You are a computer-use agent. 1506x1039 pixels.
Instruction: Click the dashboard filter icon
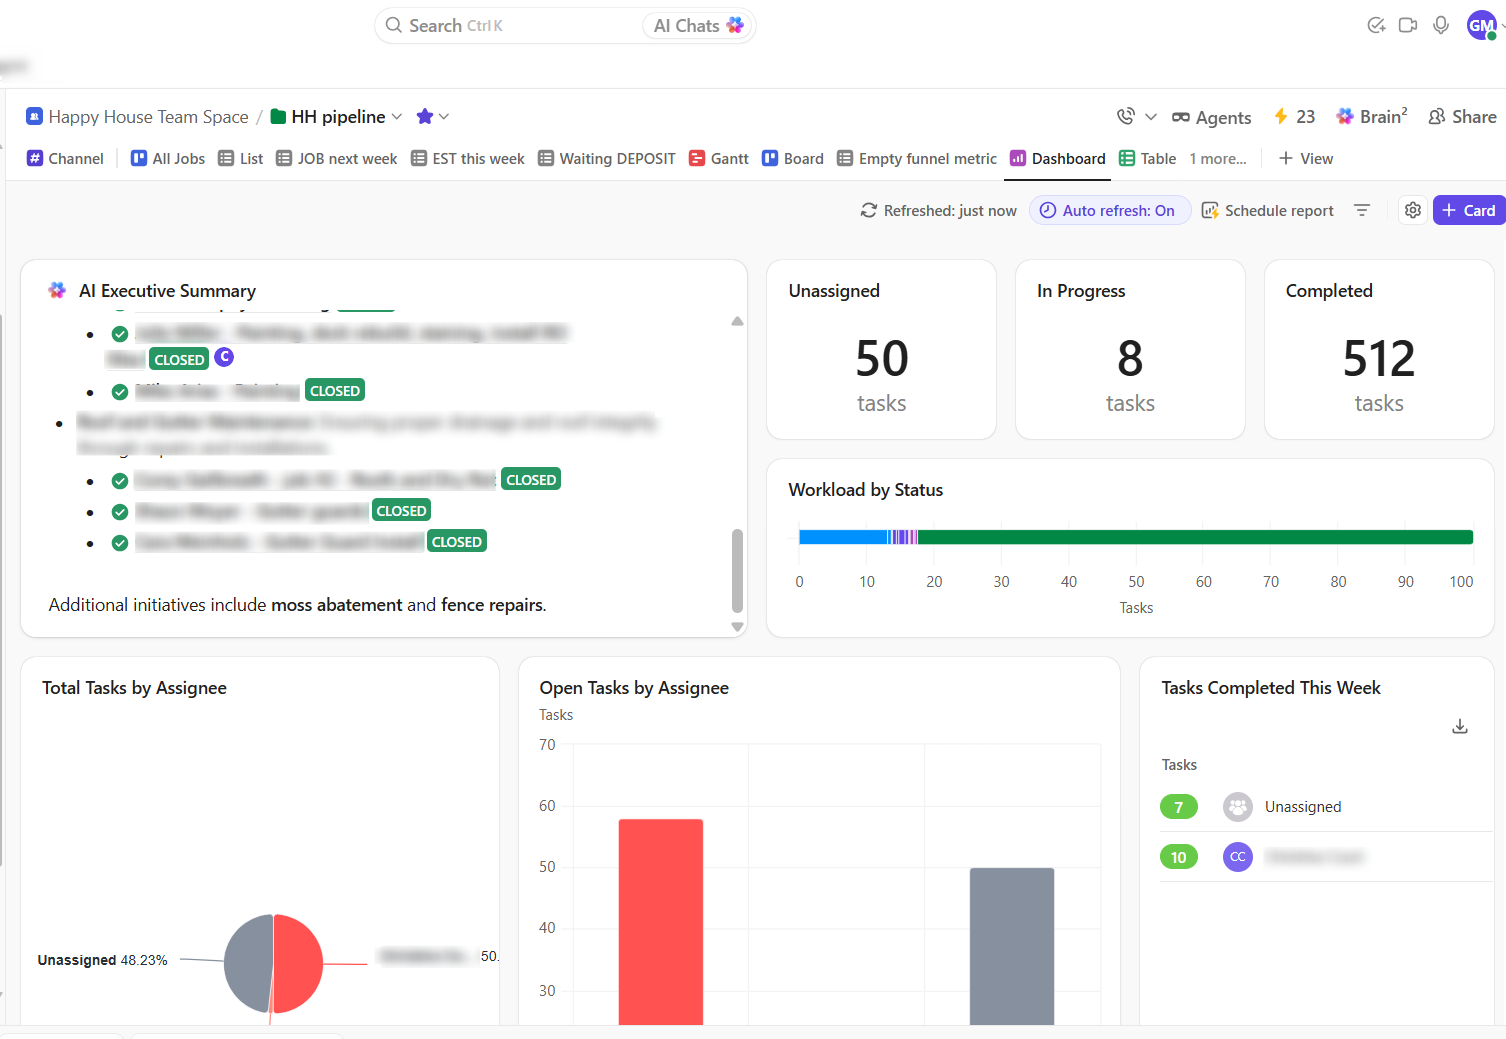click(1362, 211)
